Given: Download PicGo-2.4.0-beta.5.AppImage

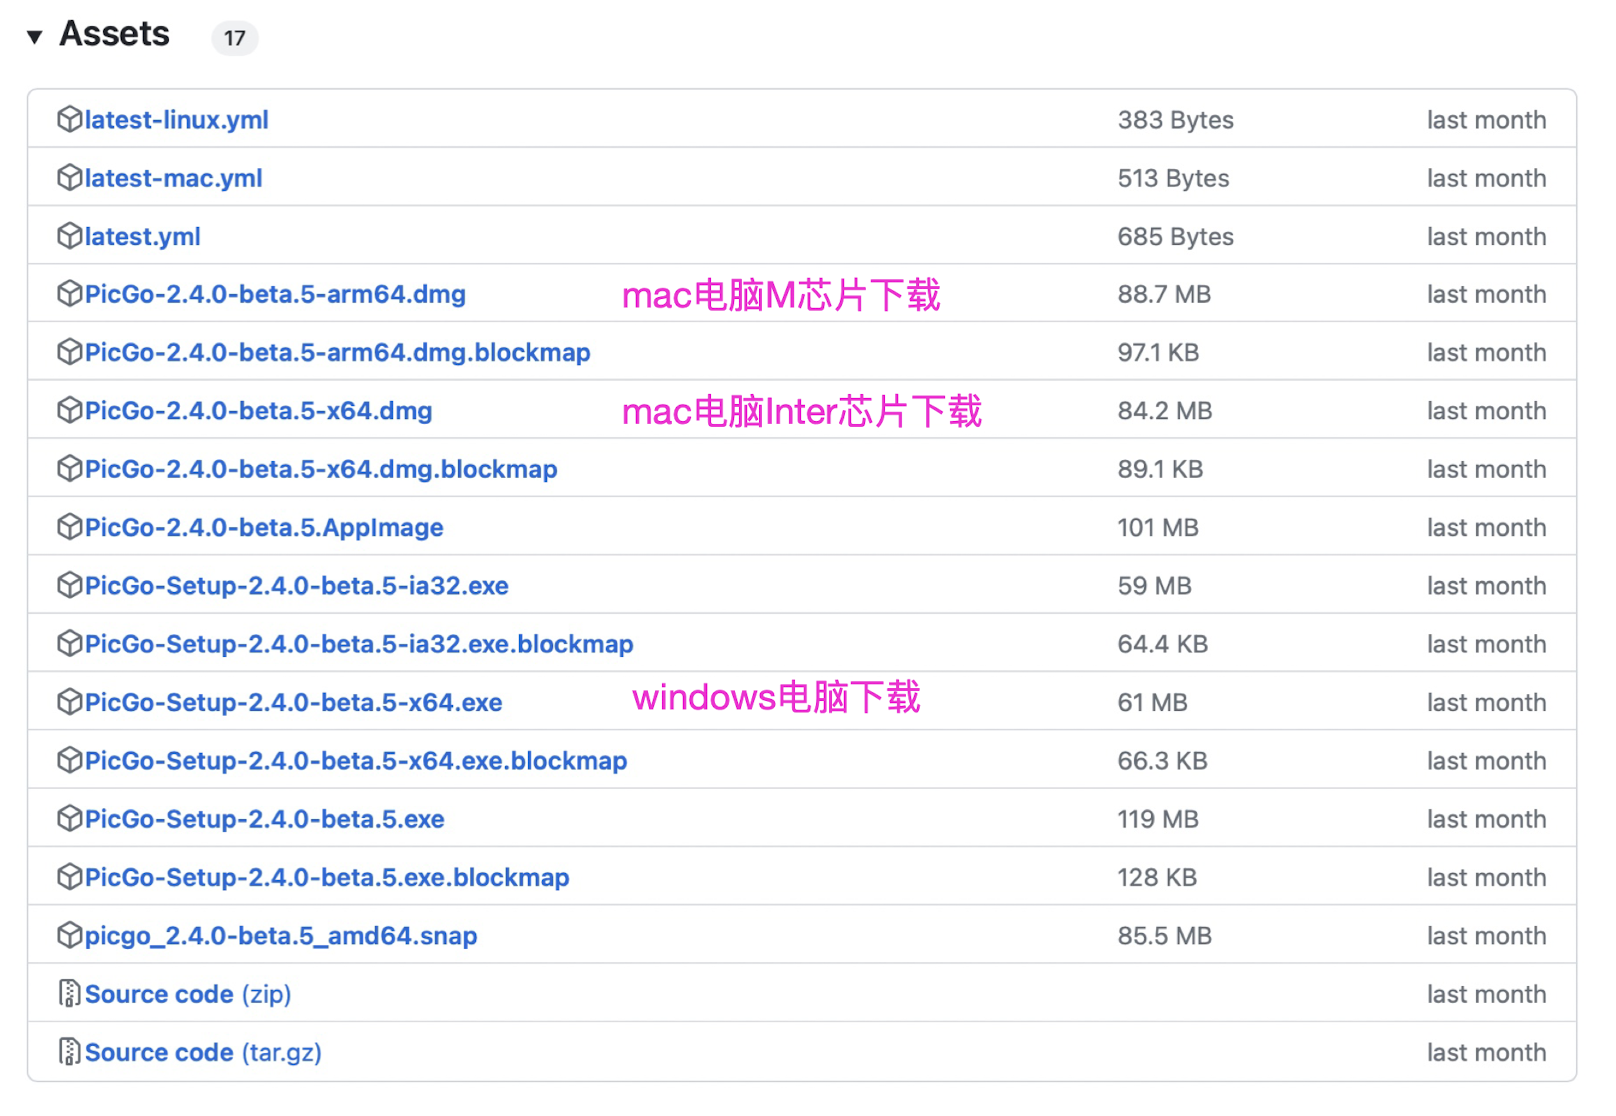Looking at the screenshot, I should pos(264,528).
